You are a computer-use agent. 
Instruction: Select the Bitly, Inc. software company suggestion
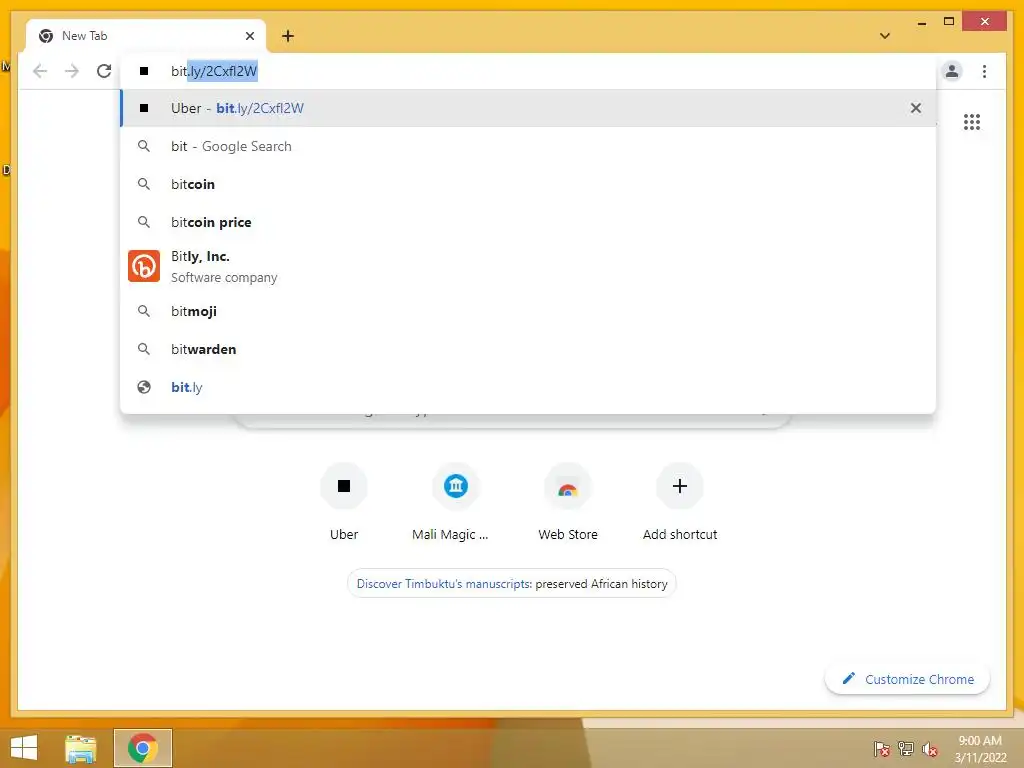coord(528,266)
